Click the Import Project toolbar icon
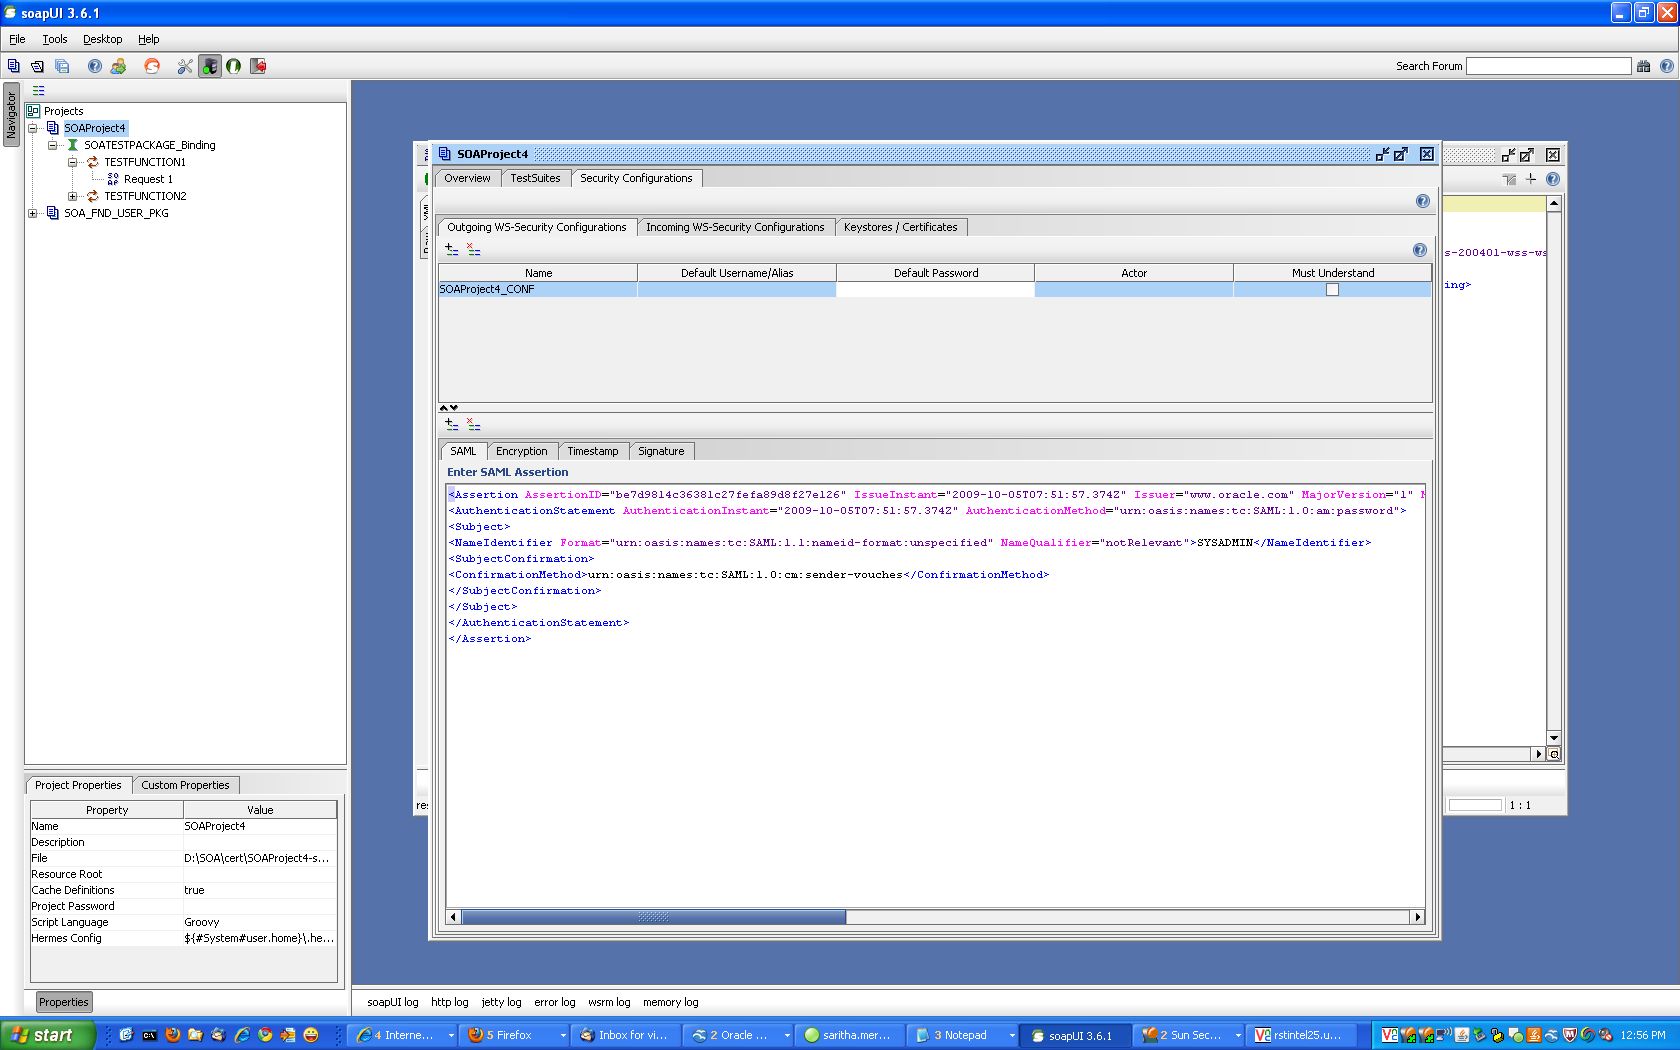Image resolution: width=1680 pixels, height=1050 pixels. [x=37, y=66]
